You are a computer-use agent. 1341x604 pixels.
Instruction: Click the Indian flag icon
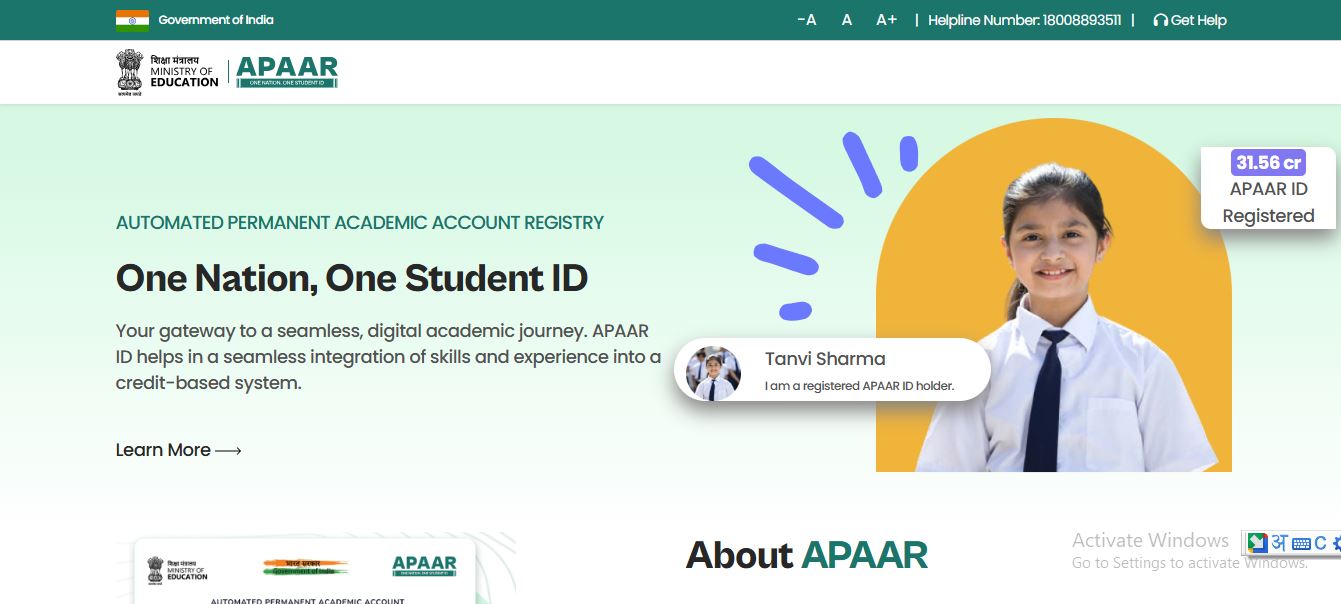132,20
